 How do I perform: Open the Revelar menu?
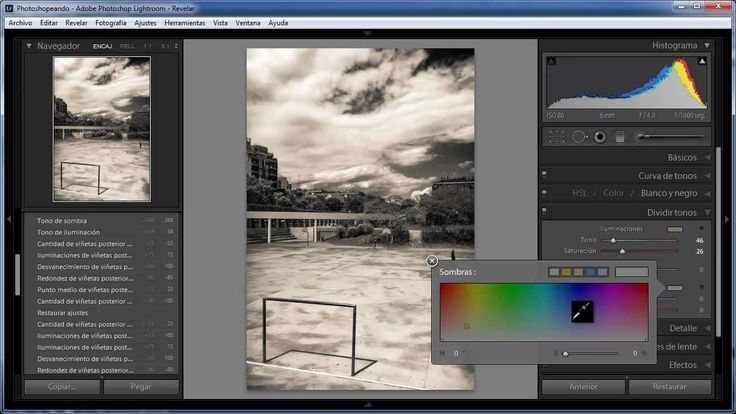(x=76, y=23)
